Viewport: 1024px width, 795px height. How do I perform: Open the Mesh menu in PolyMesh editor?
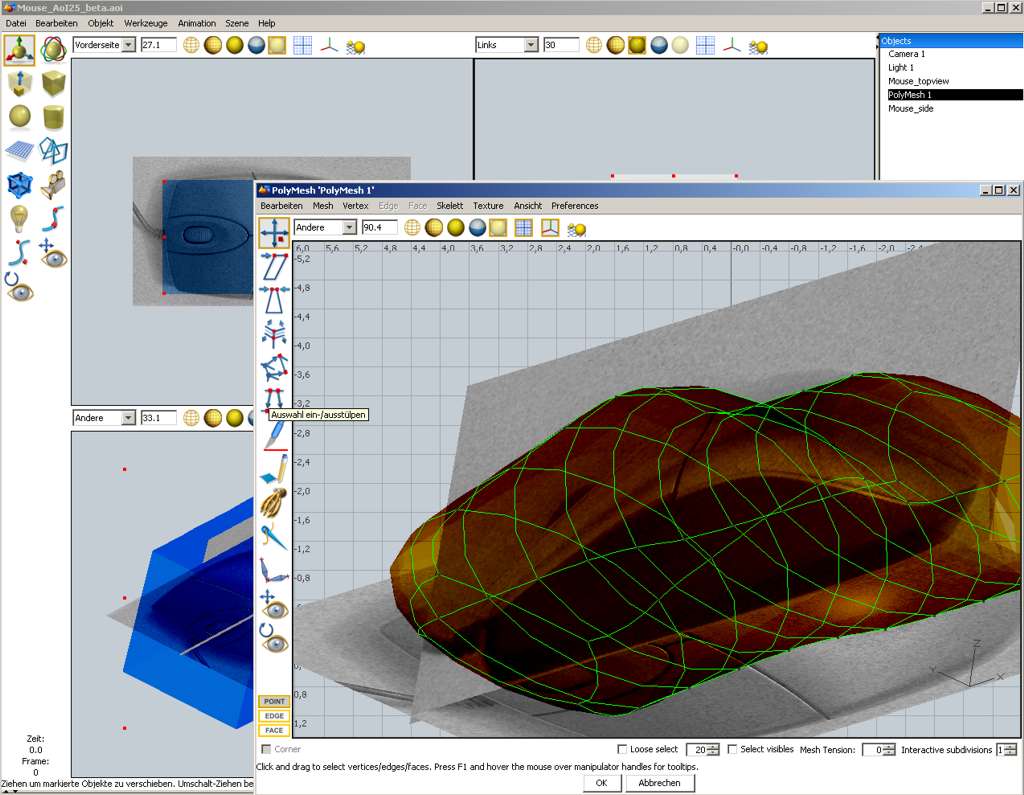(323, 206)
